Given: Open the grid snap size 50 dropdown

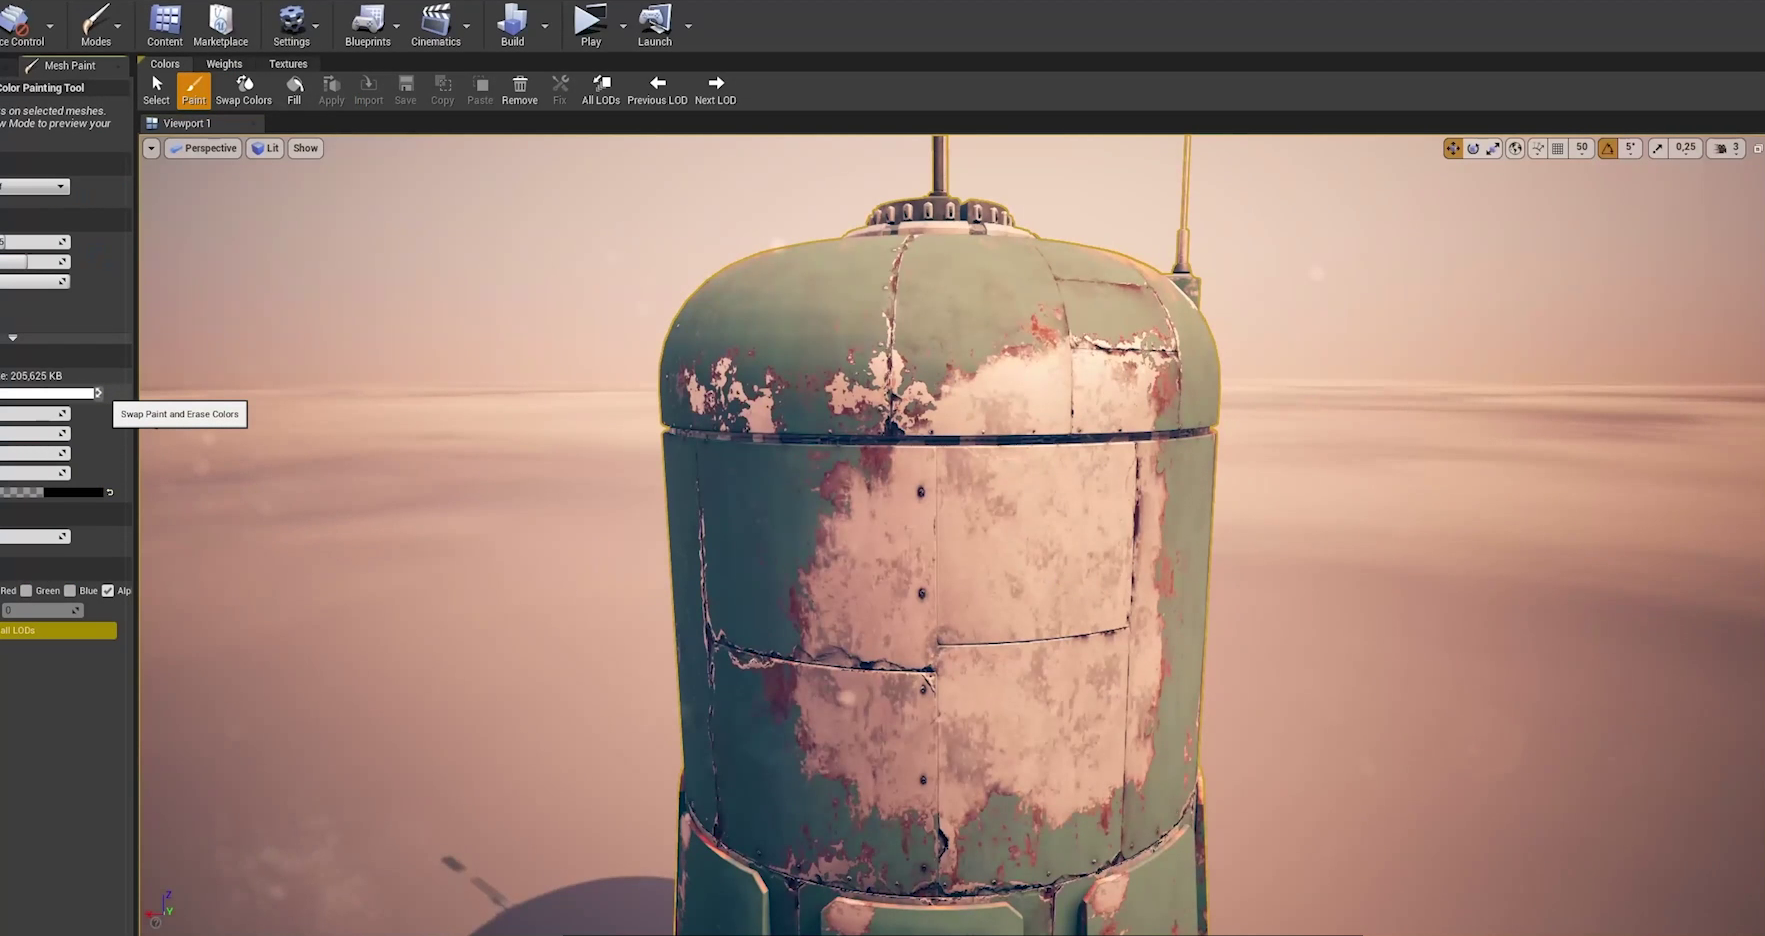Looking at the screenshot, I should click(x=1582, y=149).
